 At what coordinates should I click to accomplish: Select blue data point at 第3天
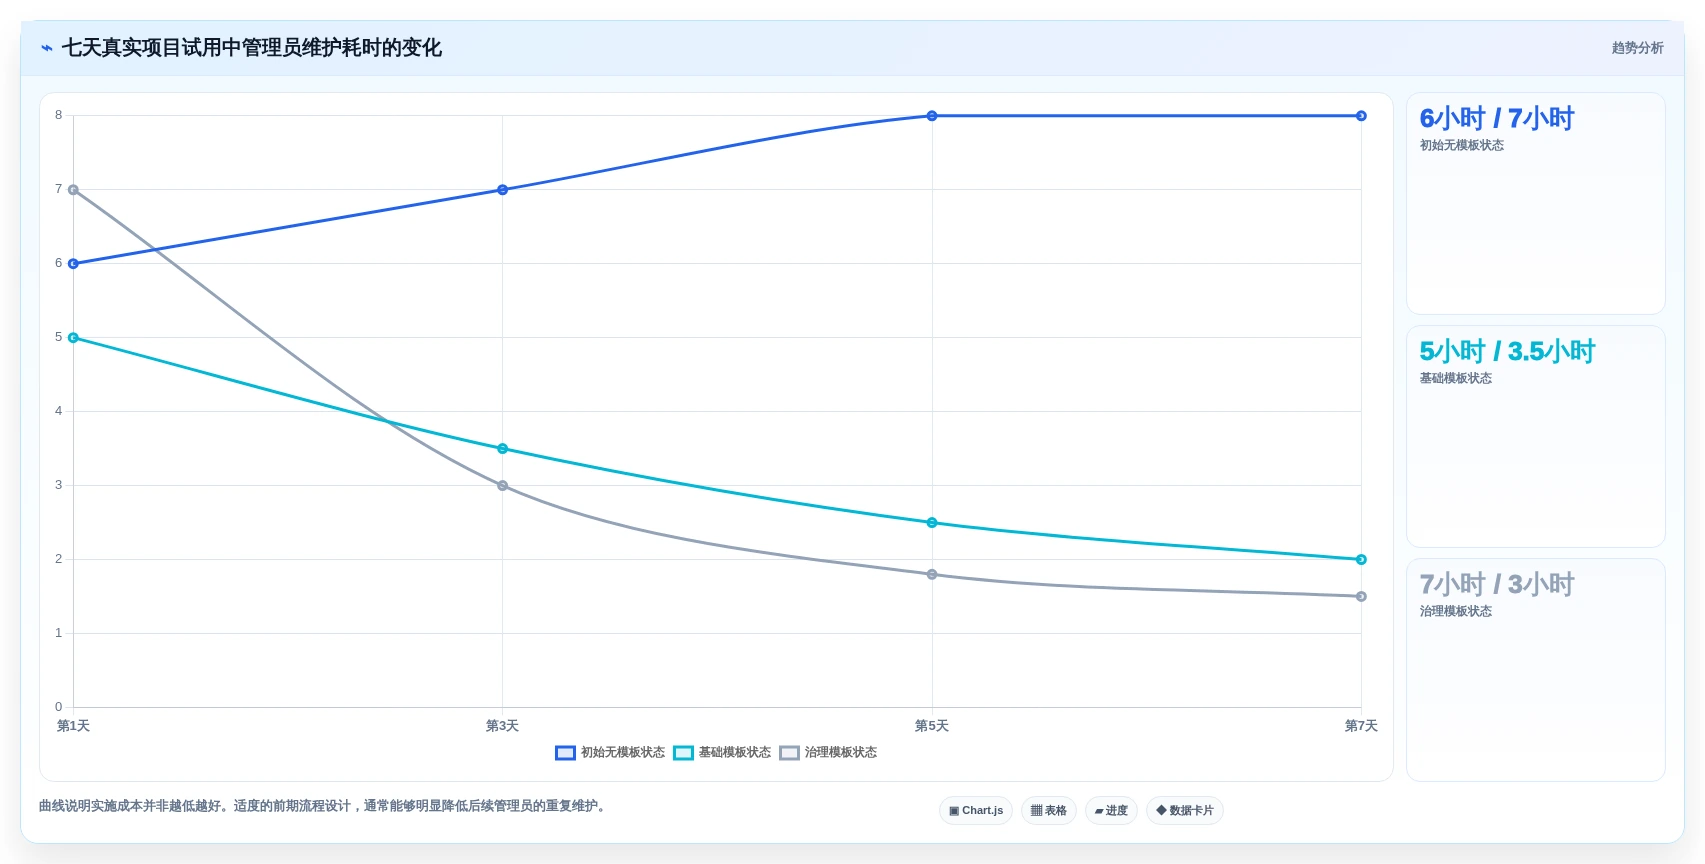click(502, 190)
